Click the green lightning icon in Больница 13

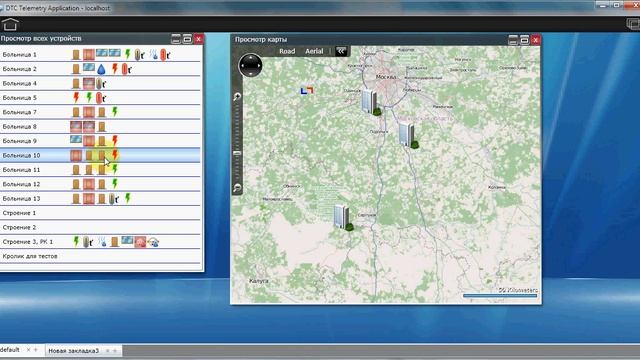[127, 198]
